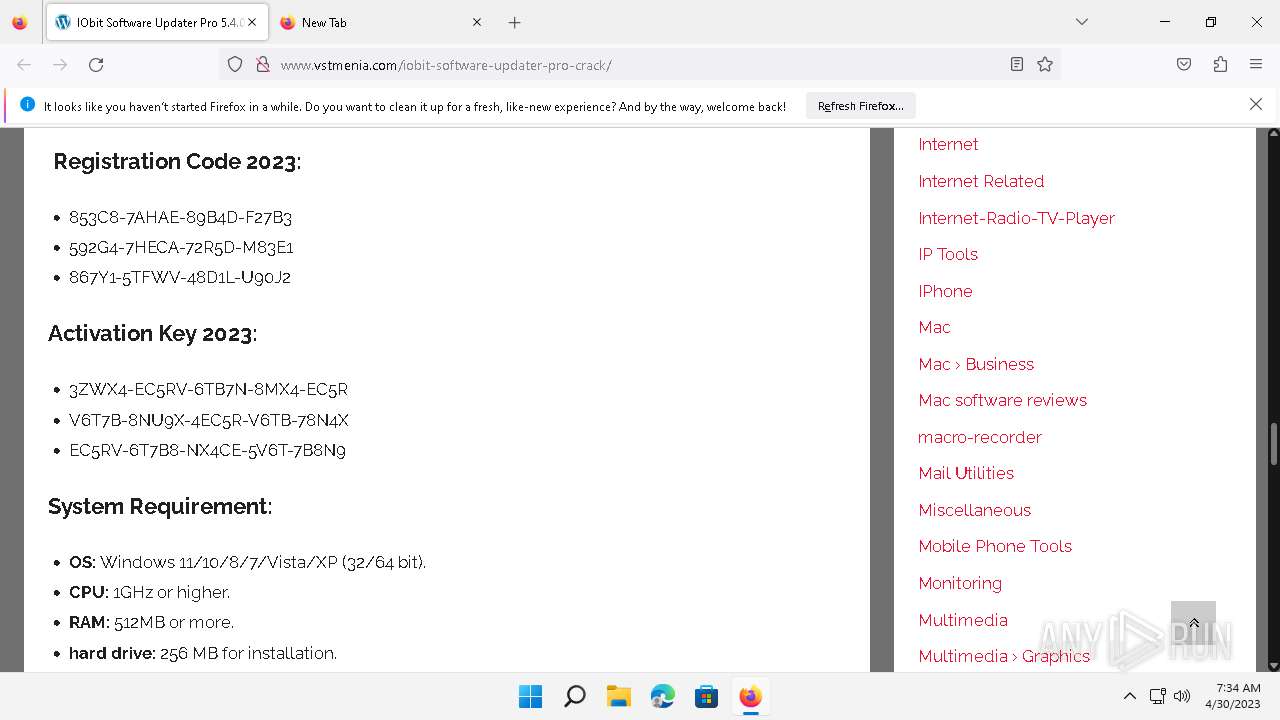Click key 3ZWX4-EC5RV-6TB7N-8MX4-EC5R
Image resolution: width=1280 pixels, height=720 pixels.
208,389
